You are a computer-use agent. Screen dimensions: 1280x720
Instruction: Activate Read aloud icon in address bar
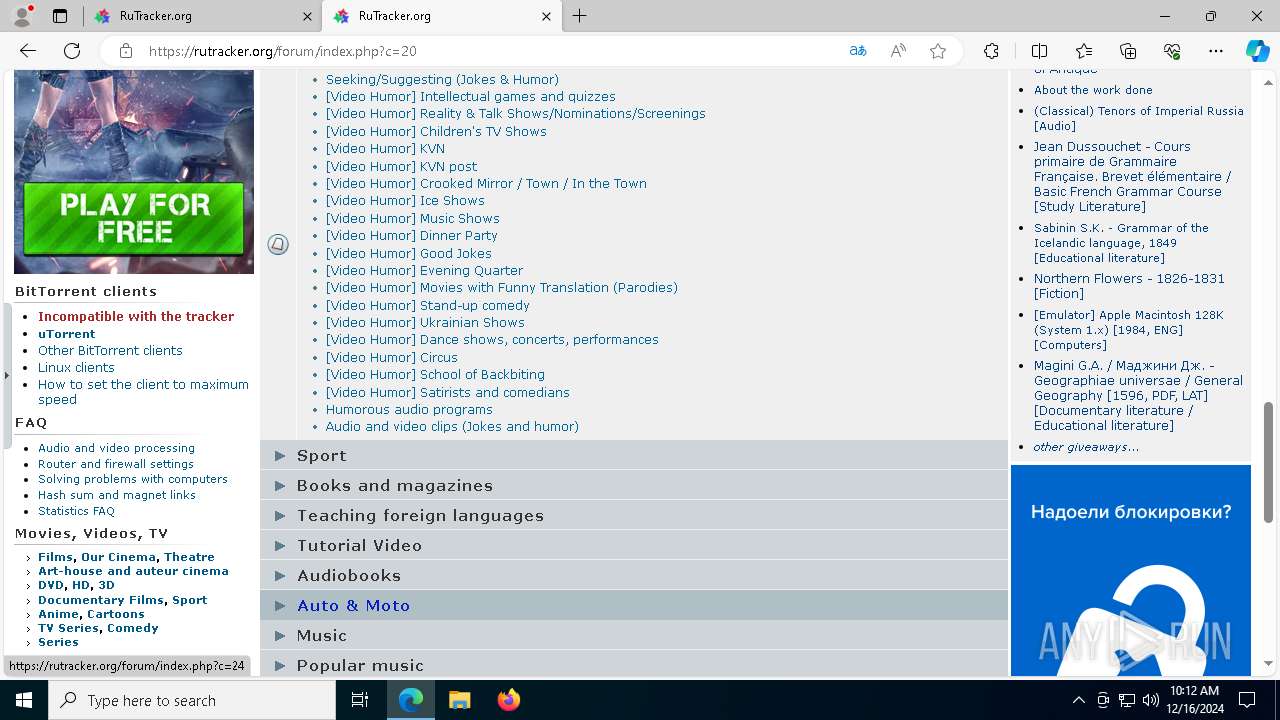click(x=898, y=51)
